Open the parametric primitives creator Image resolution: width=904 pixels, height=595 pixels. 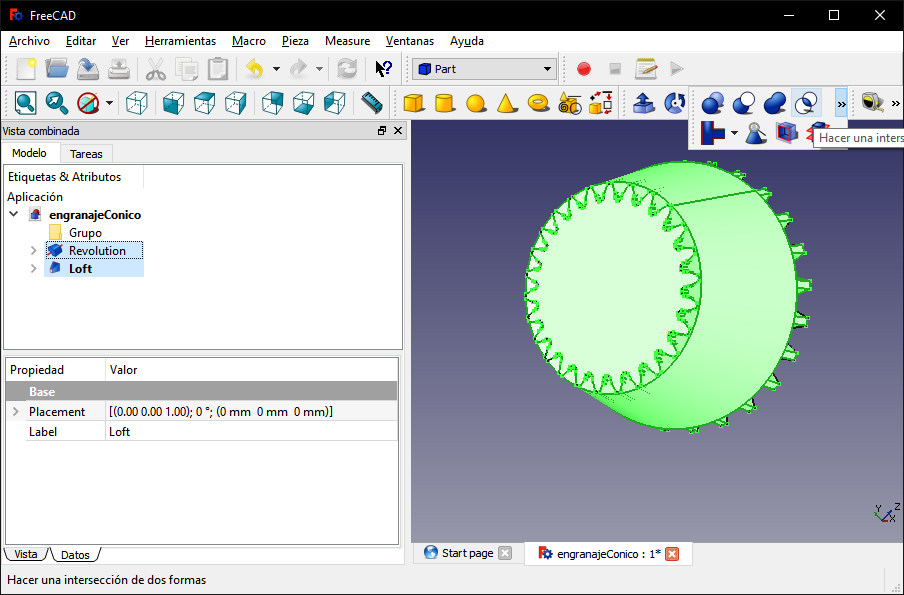coord(570,103)
